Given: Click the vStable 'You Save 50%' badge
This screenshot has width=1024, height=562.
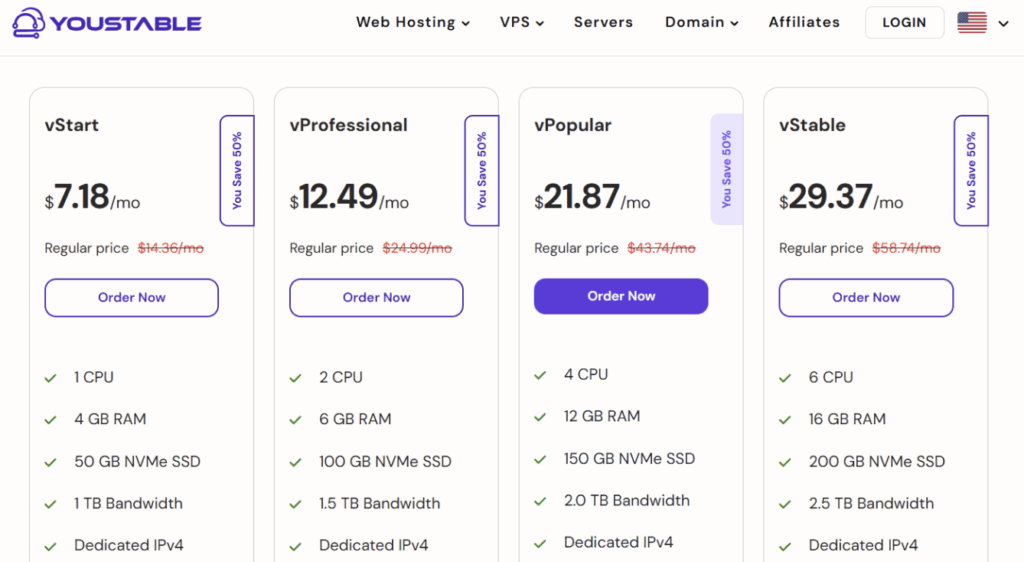Looking at the screenshot, I should click(x=971, y=170).
